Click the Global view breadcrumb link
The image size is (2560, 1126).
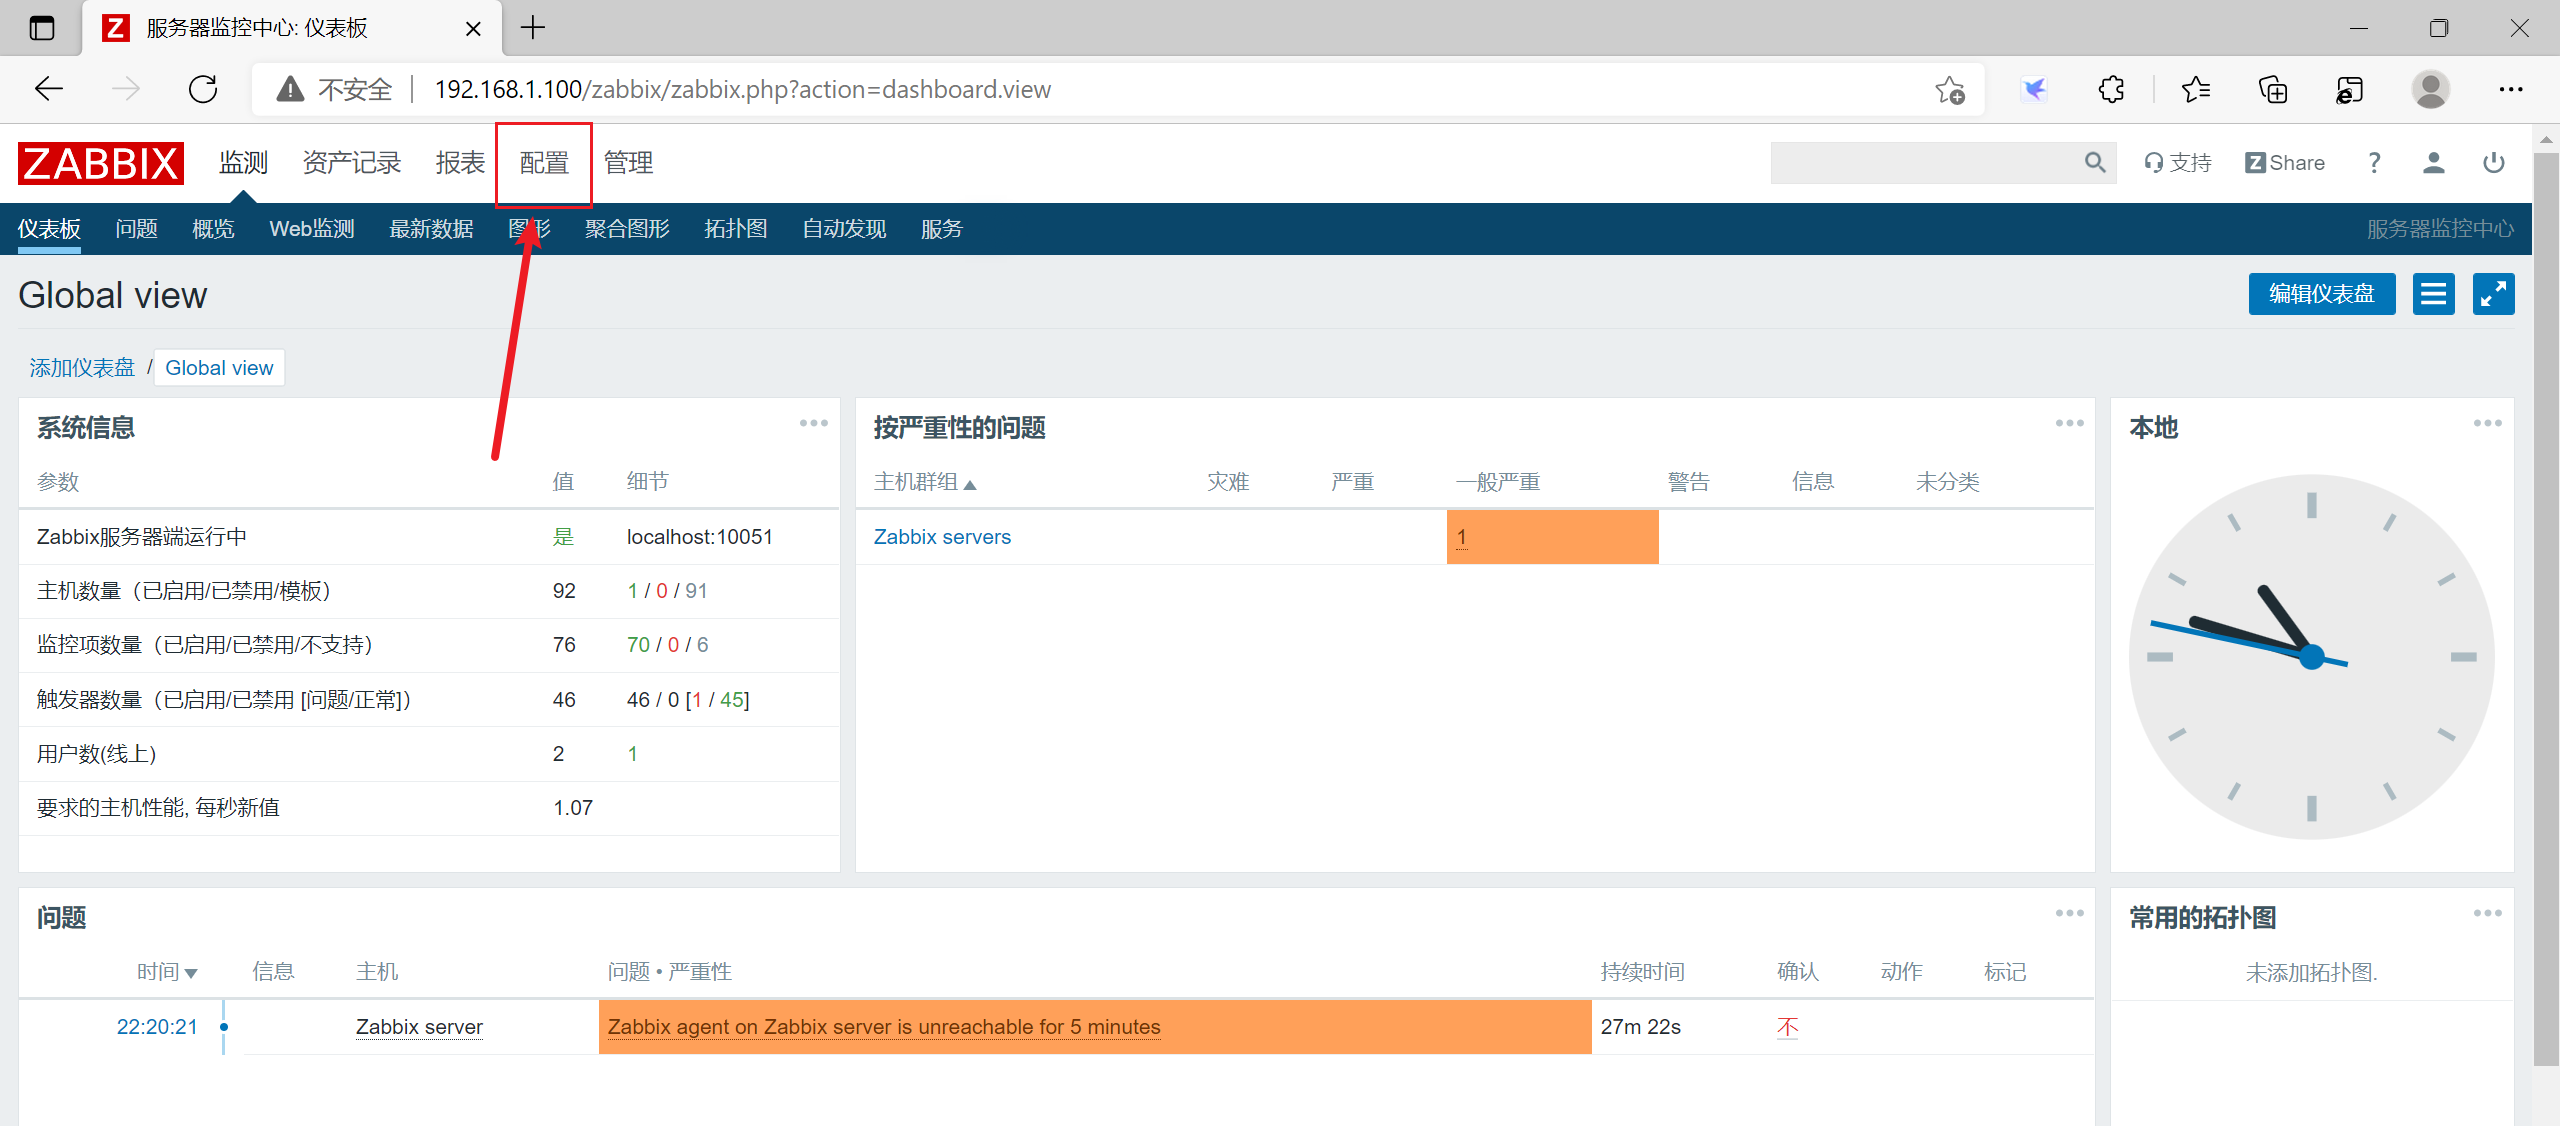219,368
